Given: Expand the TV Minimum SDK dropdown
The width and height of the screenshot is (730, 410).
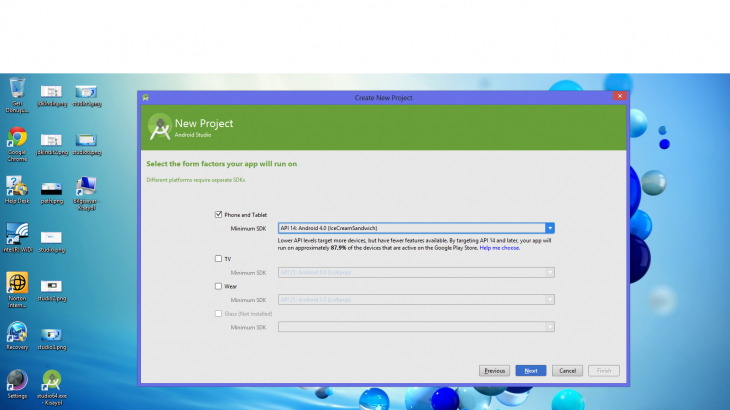Looking at the screenshot, I should (x=549, y=272).
